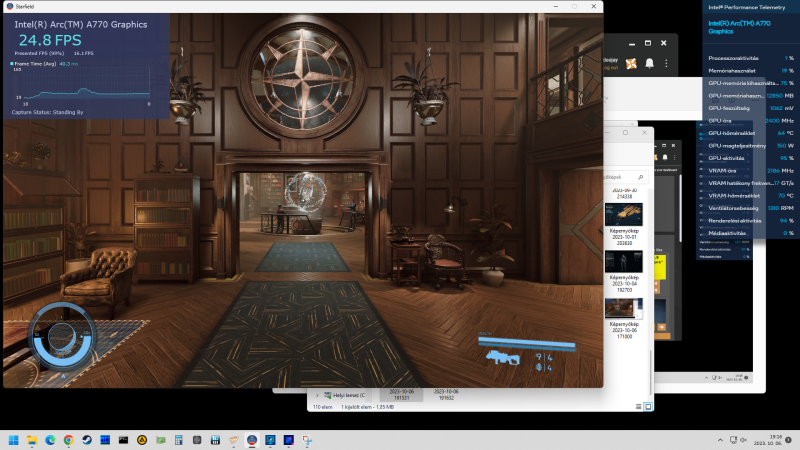This screenshot has width=800, height=450.
Task: Click the orange avatar icon in the dark app
Action: (x=631, y=63)
